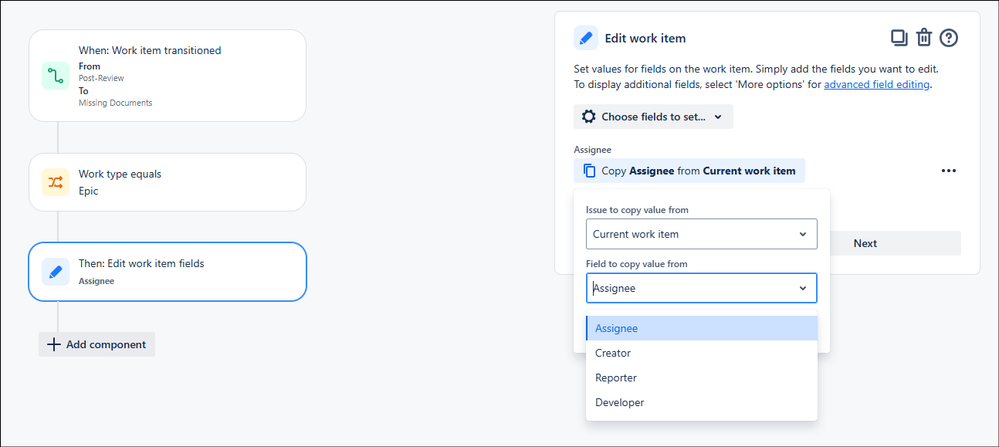Open the advanced field editing link
The image size is (999, 447).
pyautogui.click(x=876, y=85)
